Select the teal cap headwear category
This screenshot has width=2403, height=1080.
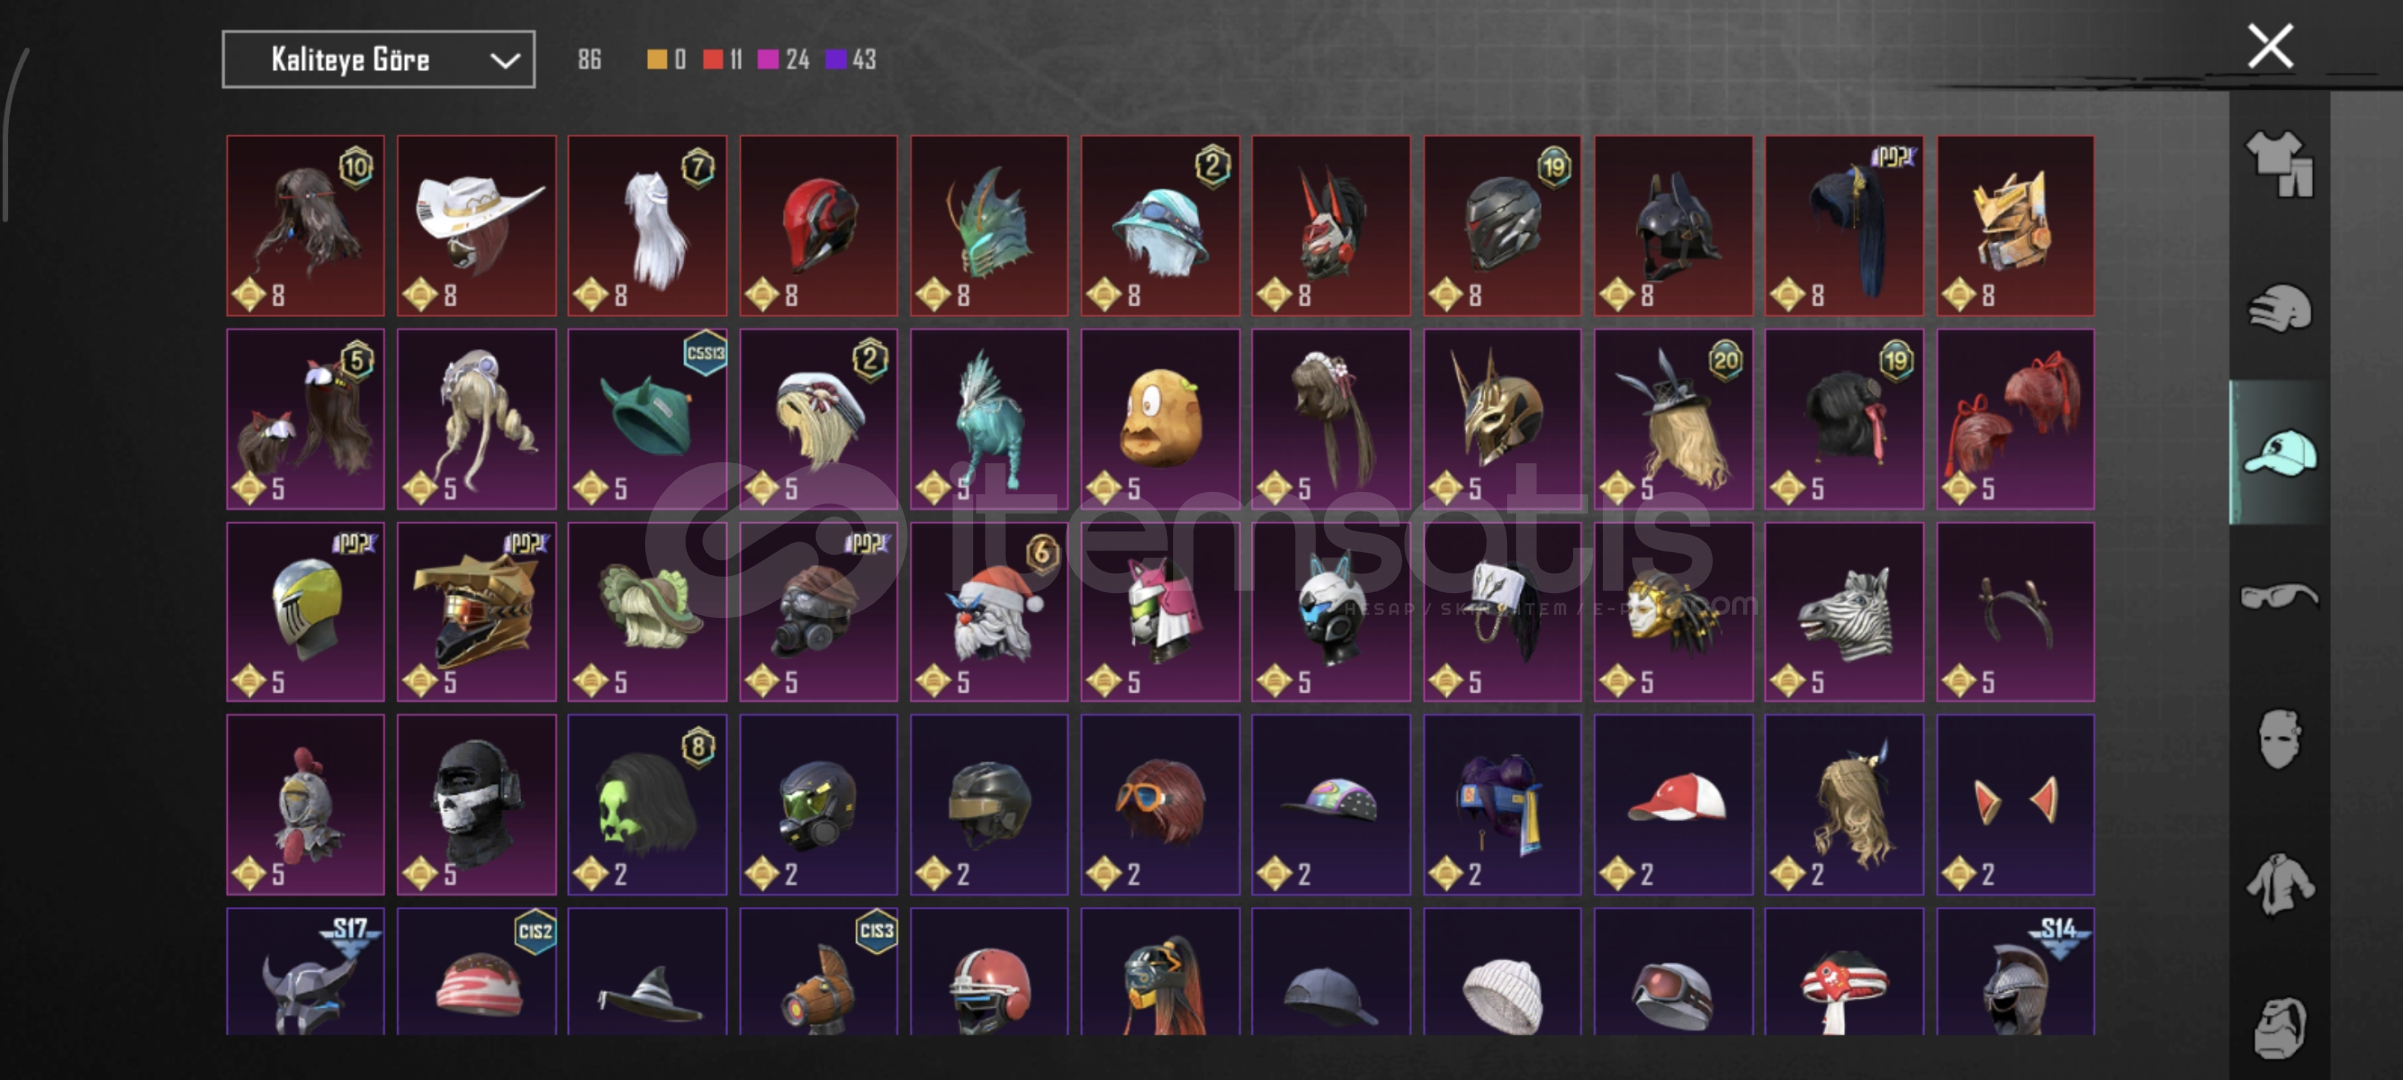(x=2279, y=452)
